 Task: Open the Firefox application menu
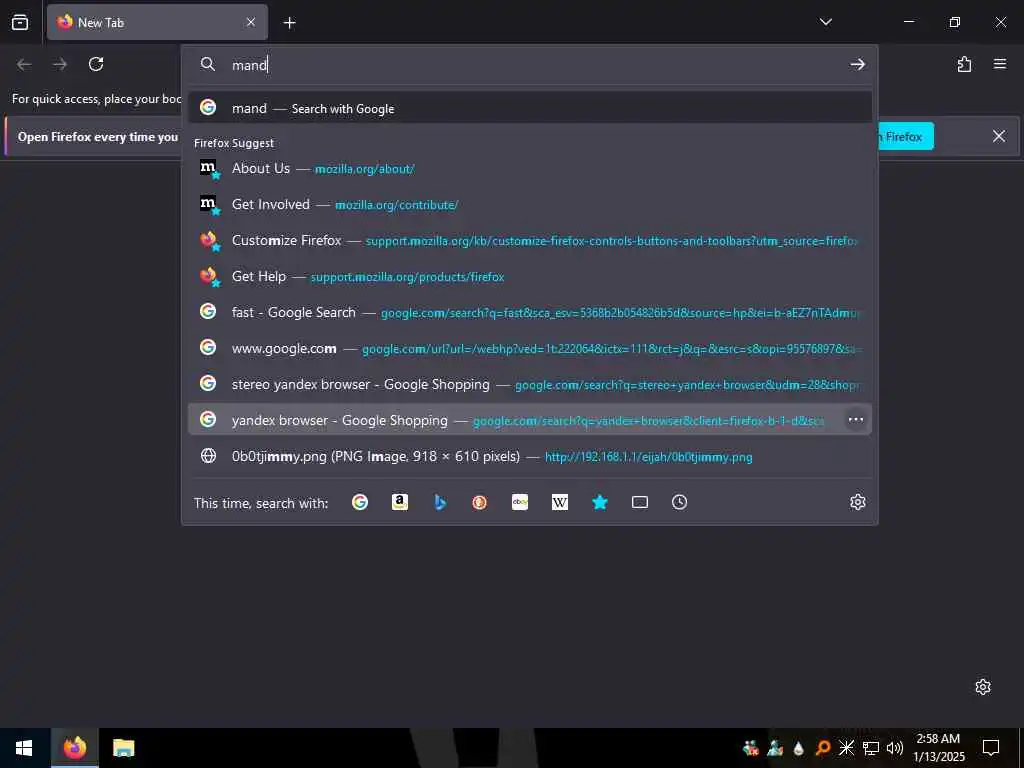coord(1000,64)
